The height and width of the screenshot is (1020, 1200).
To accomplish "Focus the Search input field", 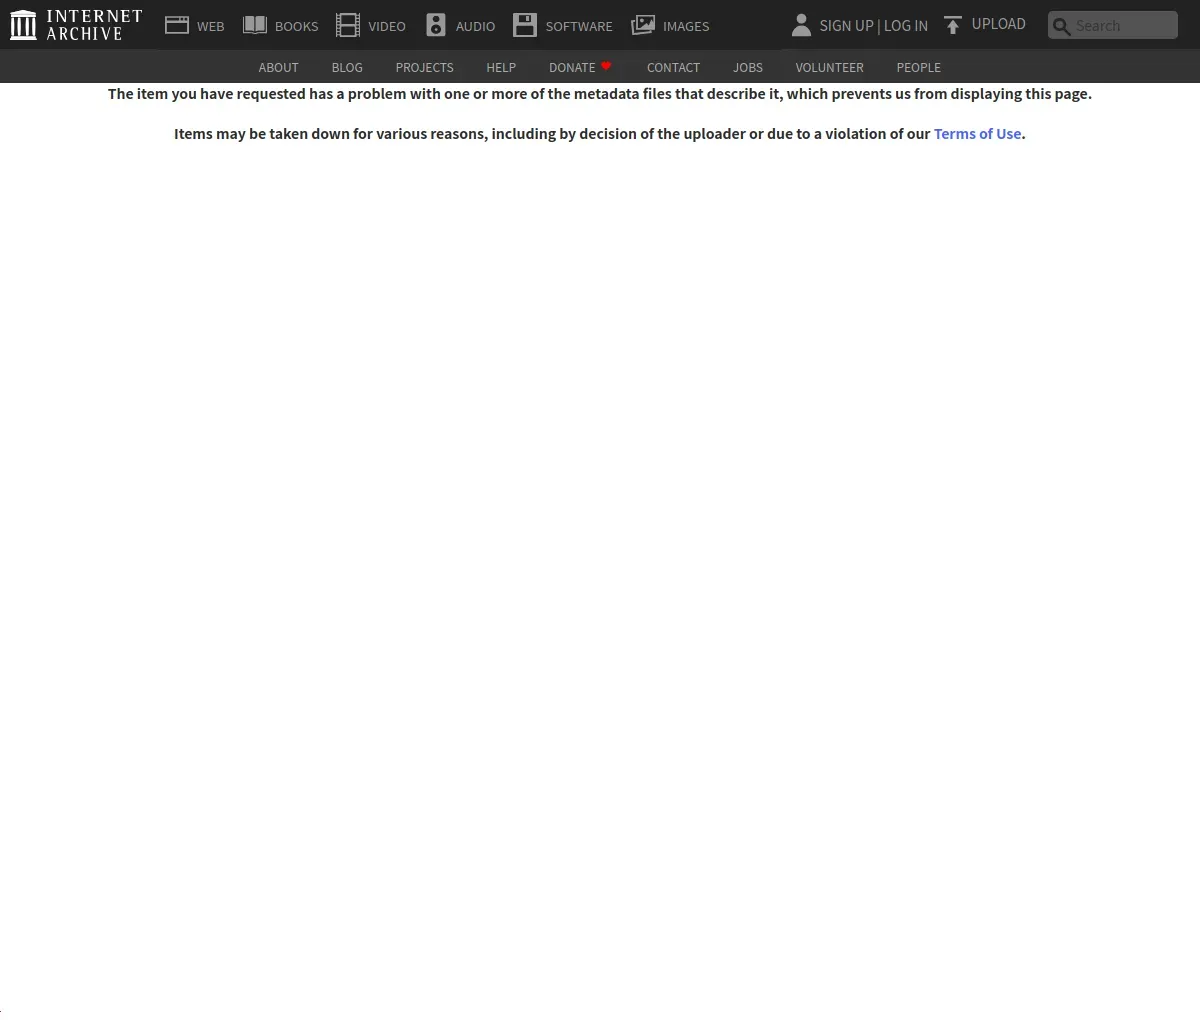I will click(1113, 25).
